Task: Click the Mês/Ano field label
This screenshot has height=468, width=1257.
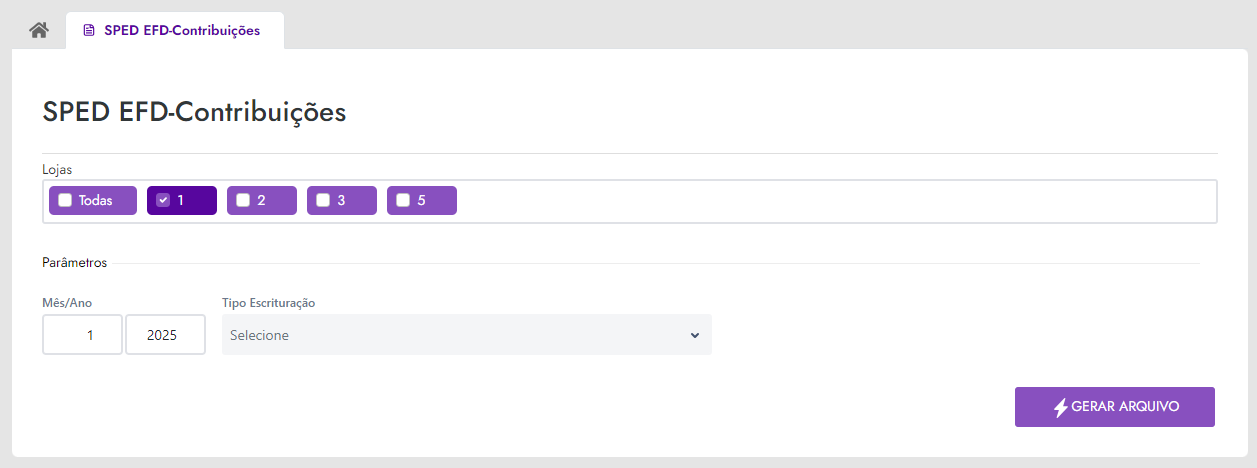Action: 67,302
